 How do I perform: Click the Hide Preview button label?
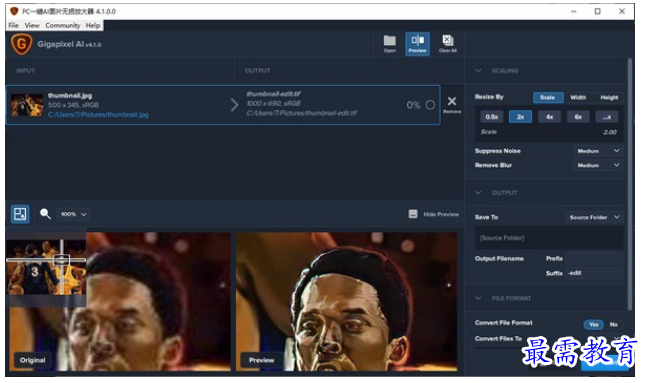441,214
